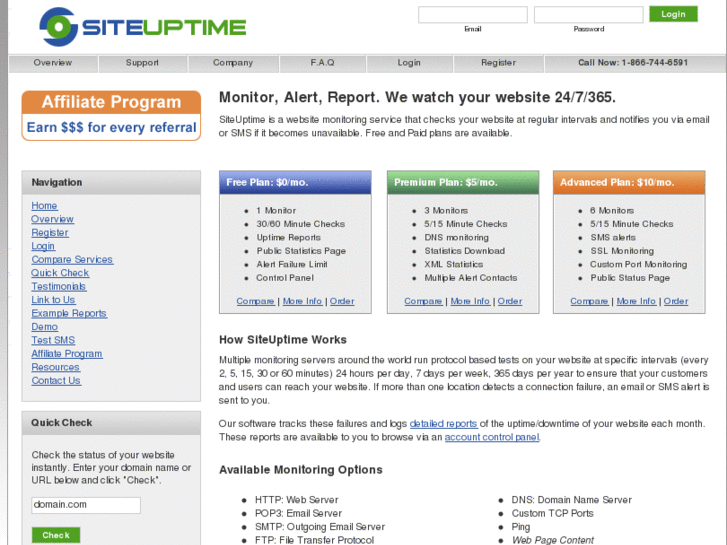Open Link to Us link
This screenshot has width=727, height=545.
[53, 300]
